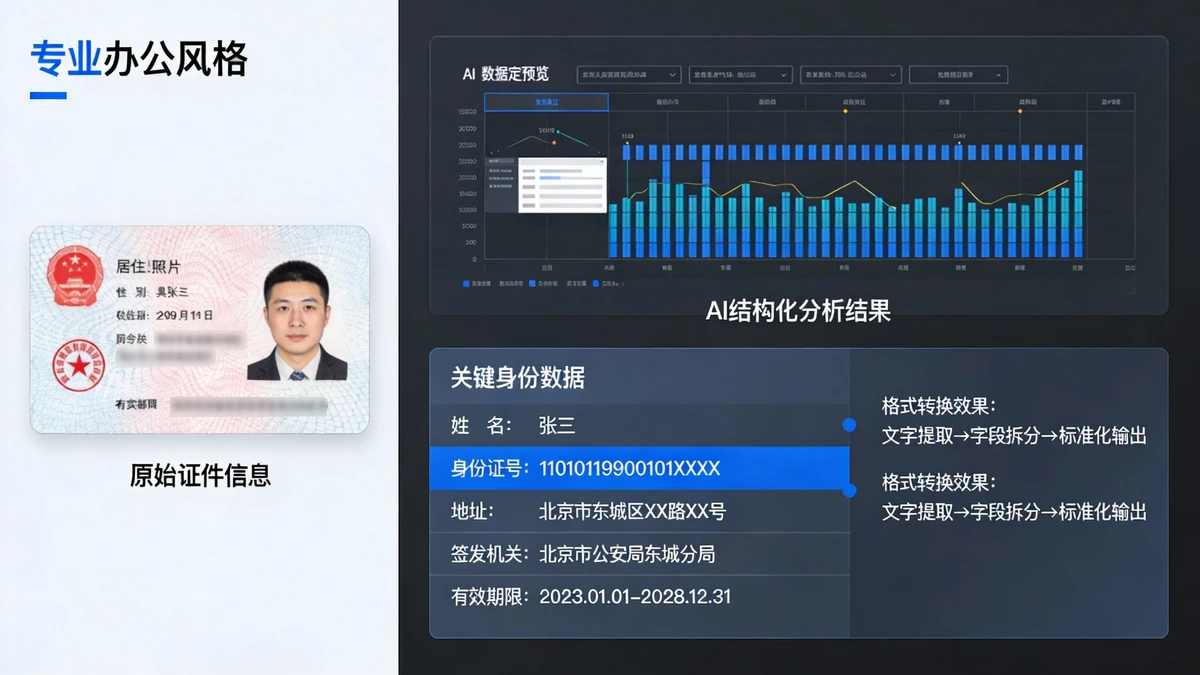The width and height of the screenshot is (1200, 675).
Task: Click the blue connector dot beside 姓名 row
Action: (849, 425)
